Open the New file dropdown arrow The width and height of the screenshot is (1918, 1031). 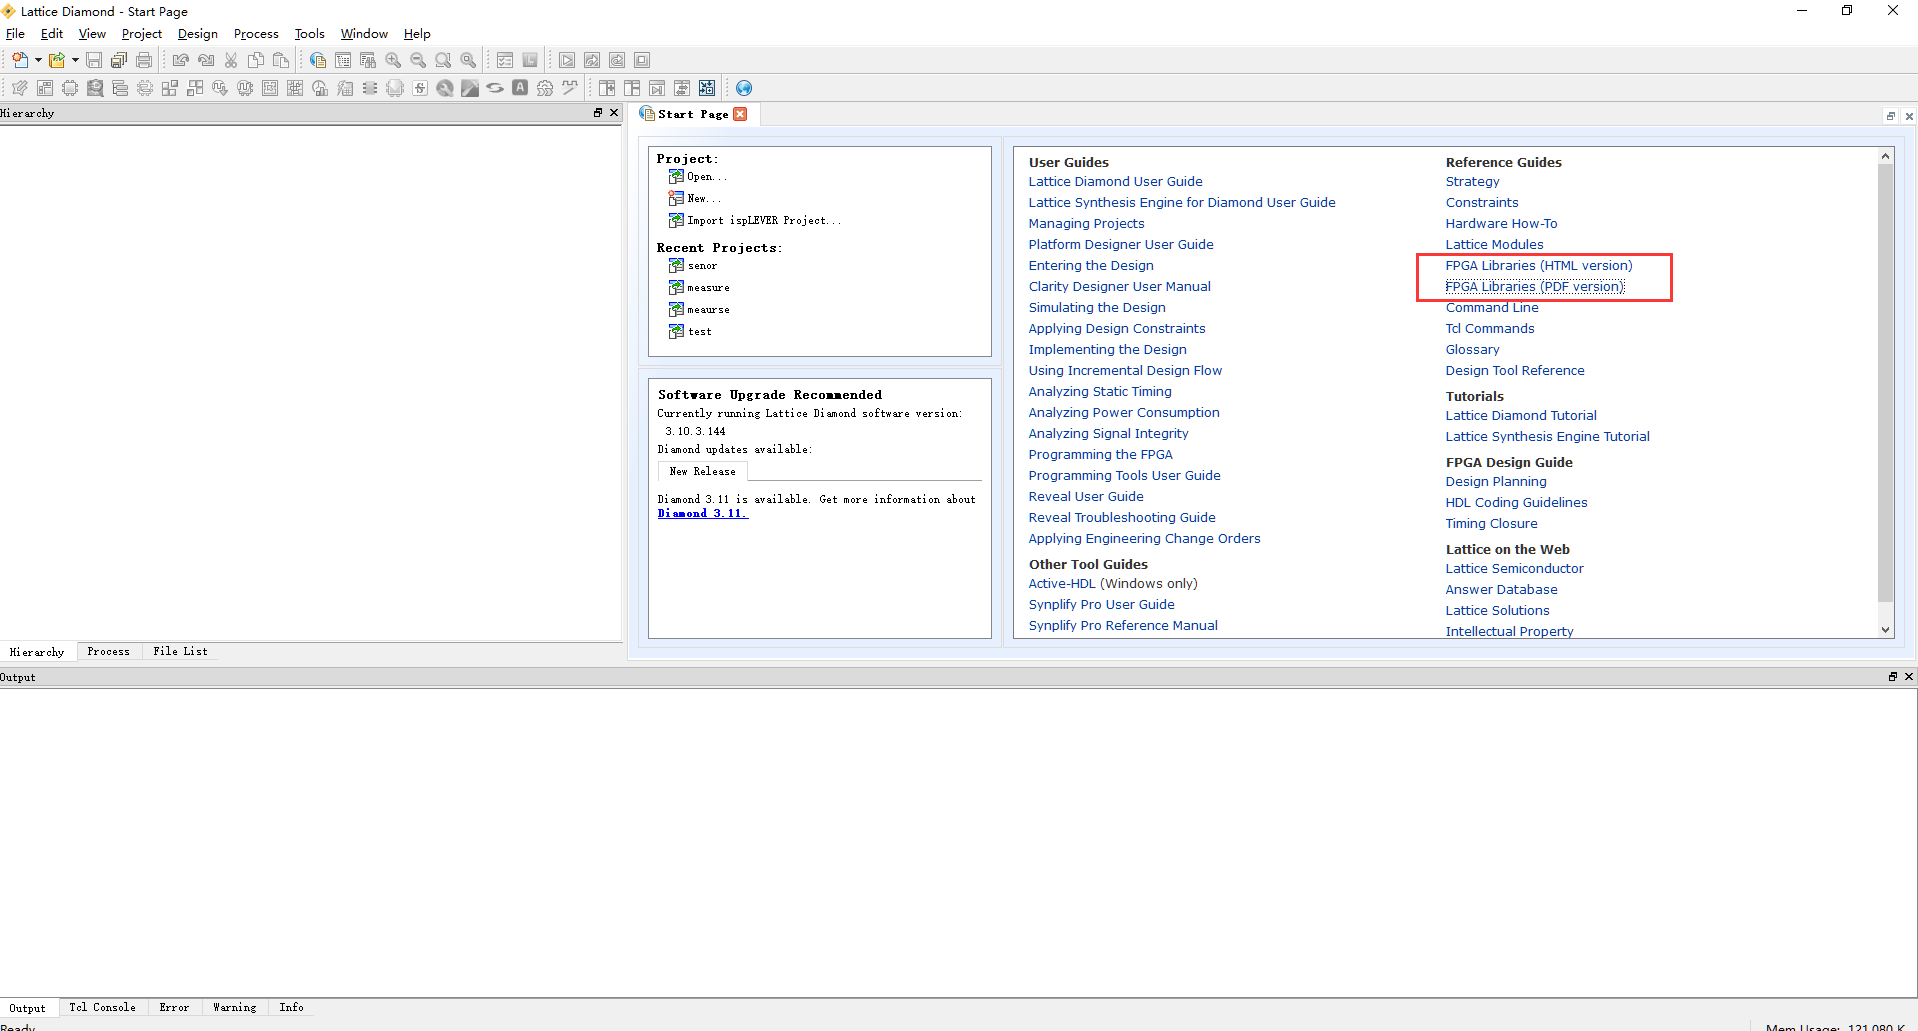(x=38, y=60)
